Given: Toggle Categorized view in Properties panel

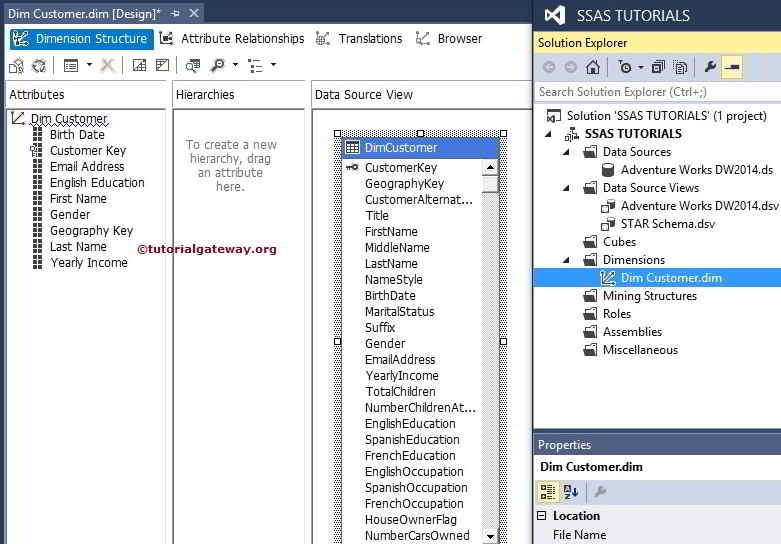Looking at the screenshot, I should (548, 492).
